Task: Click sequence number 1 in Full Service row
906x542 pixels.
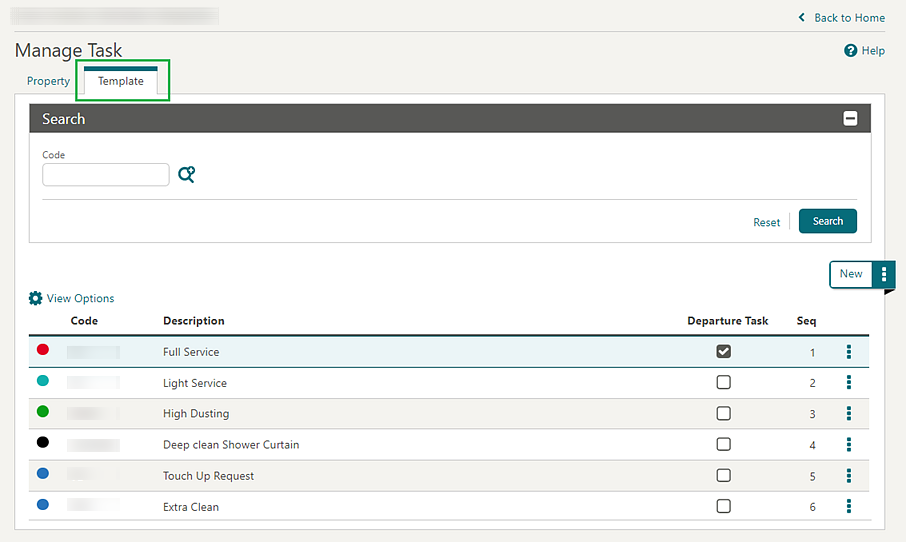Action: click(x=812, y=352)
